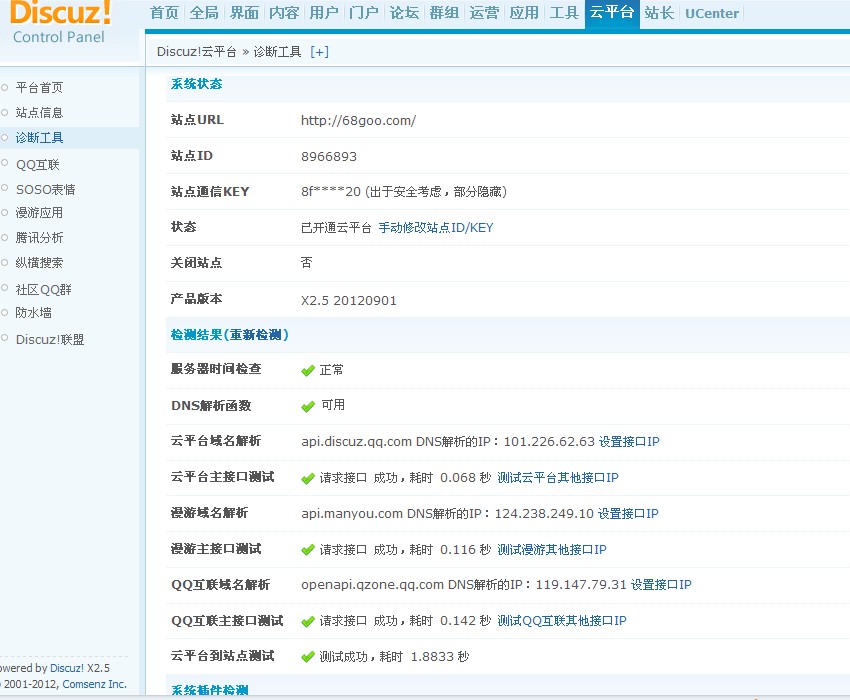Click the Discuz! Control Panel logo
This screenshot has width=850, height=700.
60,23
